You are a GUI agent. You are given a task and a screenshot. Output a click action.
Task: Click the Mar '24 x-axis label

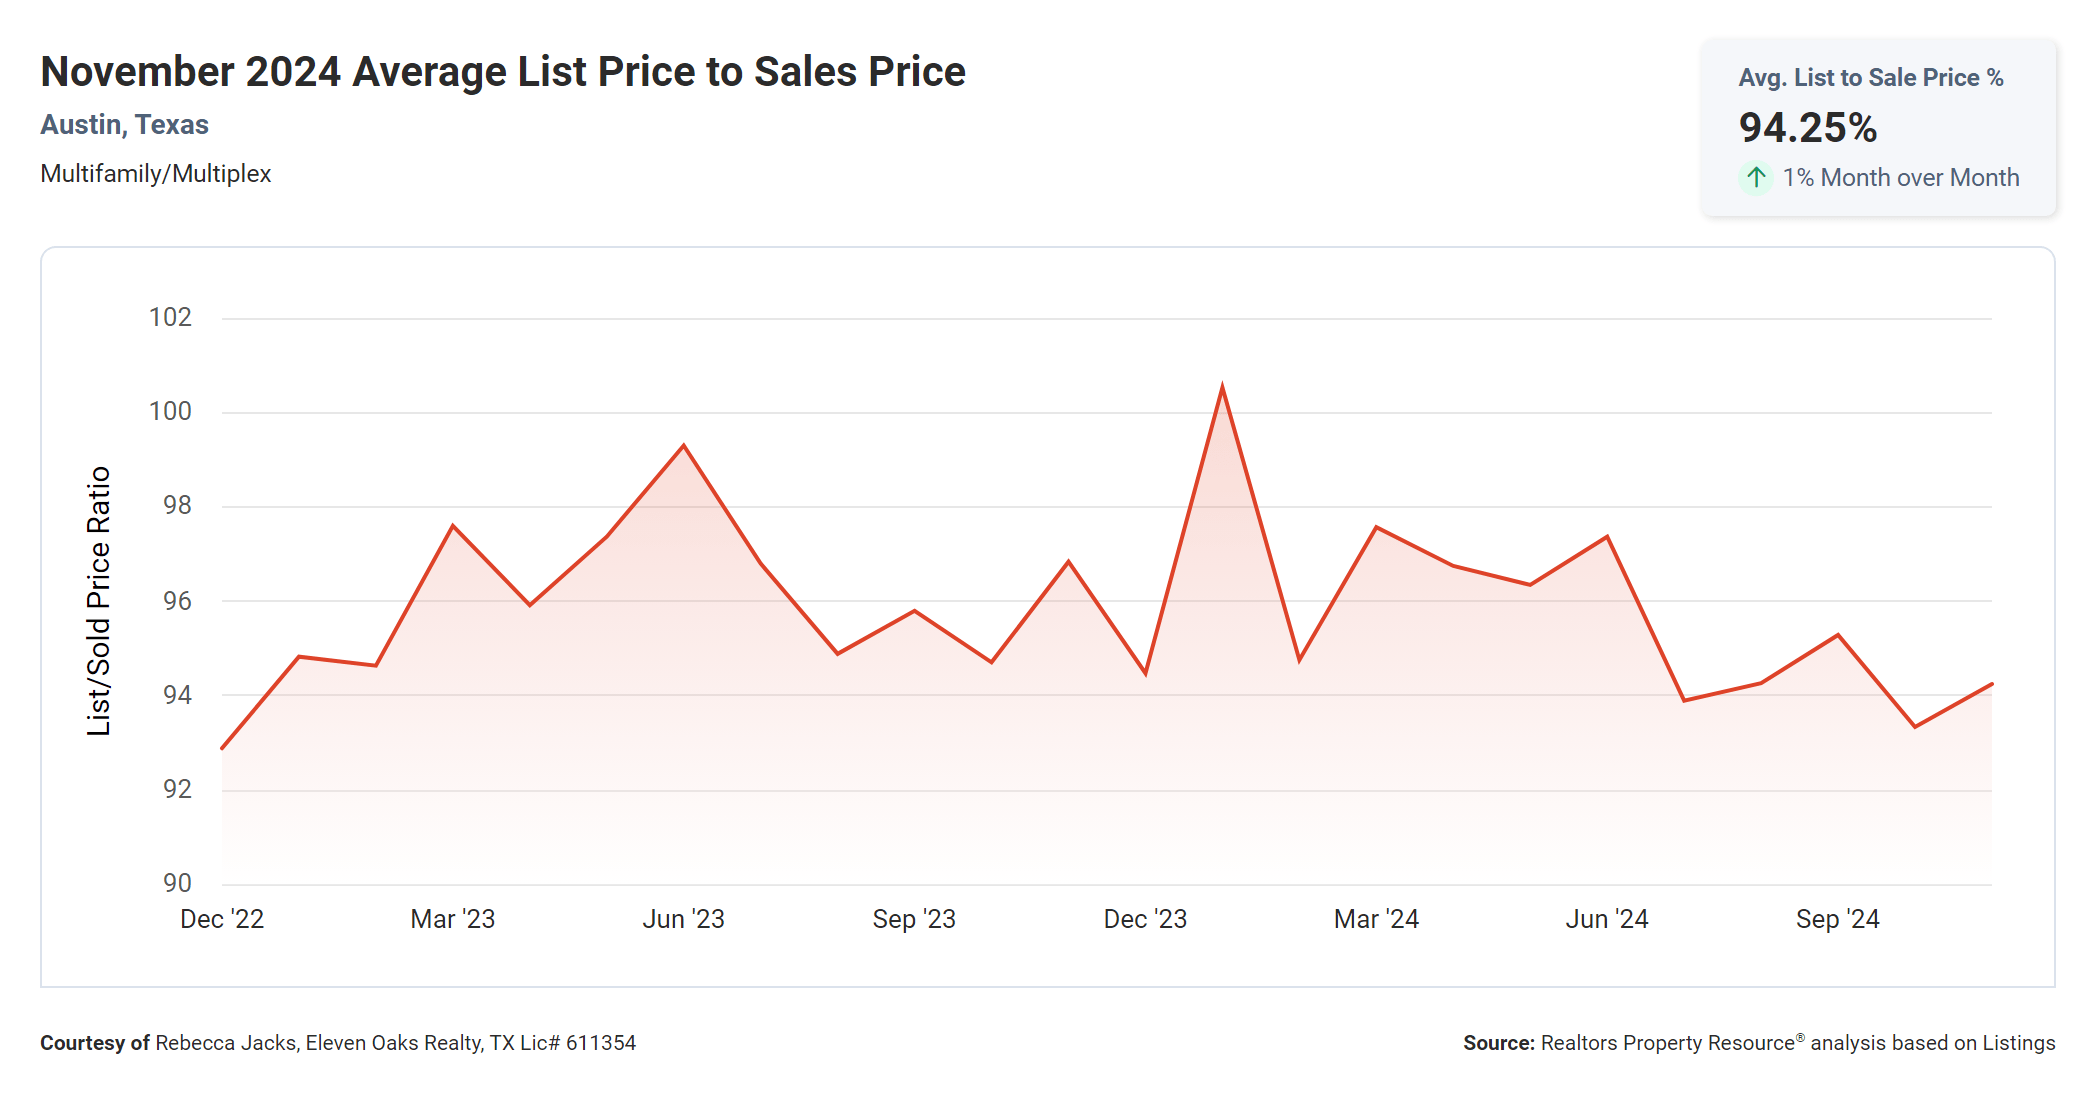pyautogui.click(x=1376, y=919)
